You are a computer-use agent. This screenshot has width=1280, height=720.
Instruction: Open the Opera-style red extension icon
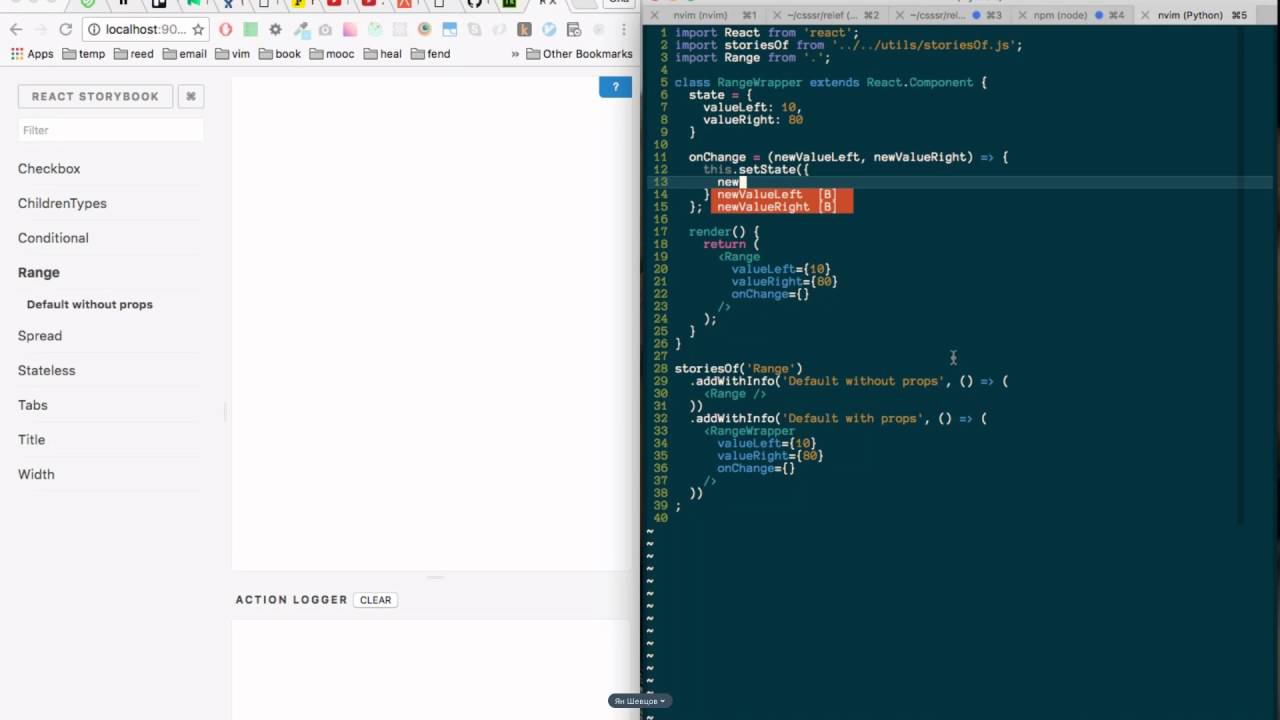226,30
